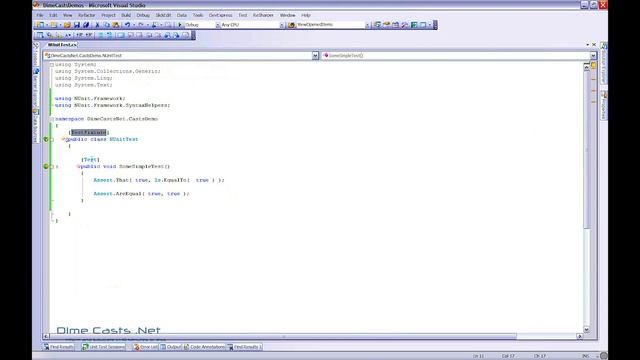The height and width of the screenshot is (360, 640).
Task: Click the unit test marker beside NUnitTest class
Action: click(46, 139)
